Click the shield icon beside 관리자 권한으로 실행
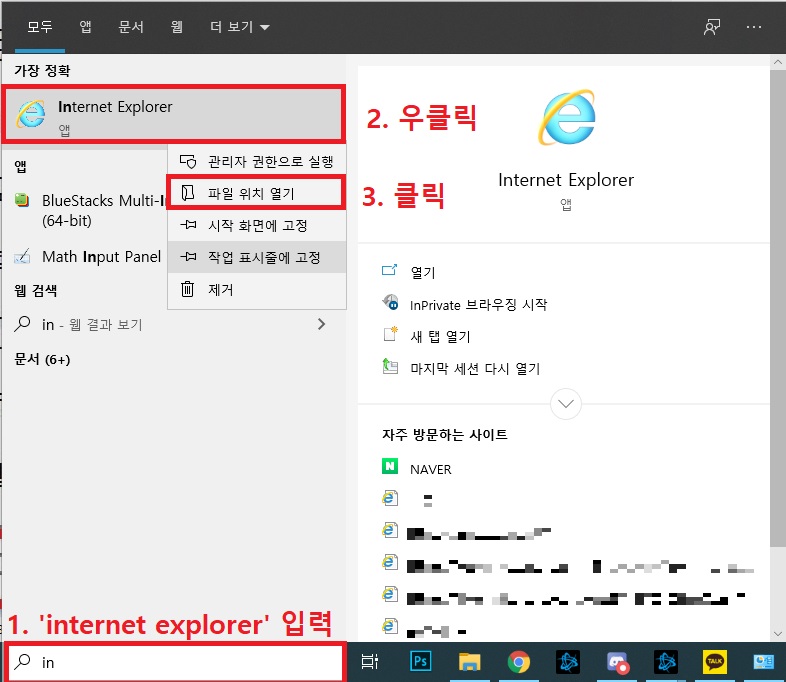 pyautogui.click(x=188, y=161)
